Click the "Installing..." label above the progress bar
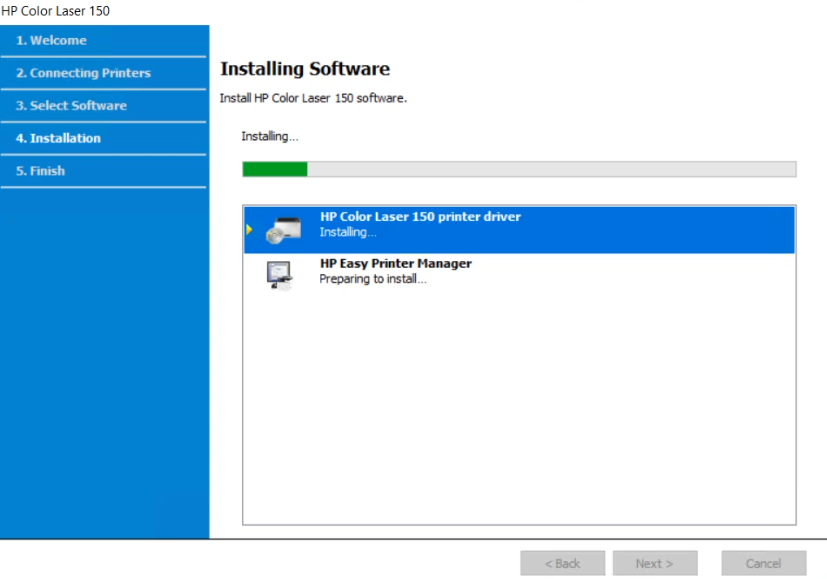827x579 pixels. coord(270,137)
